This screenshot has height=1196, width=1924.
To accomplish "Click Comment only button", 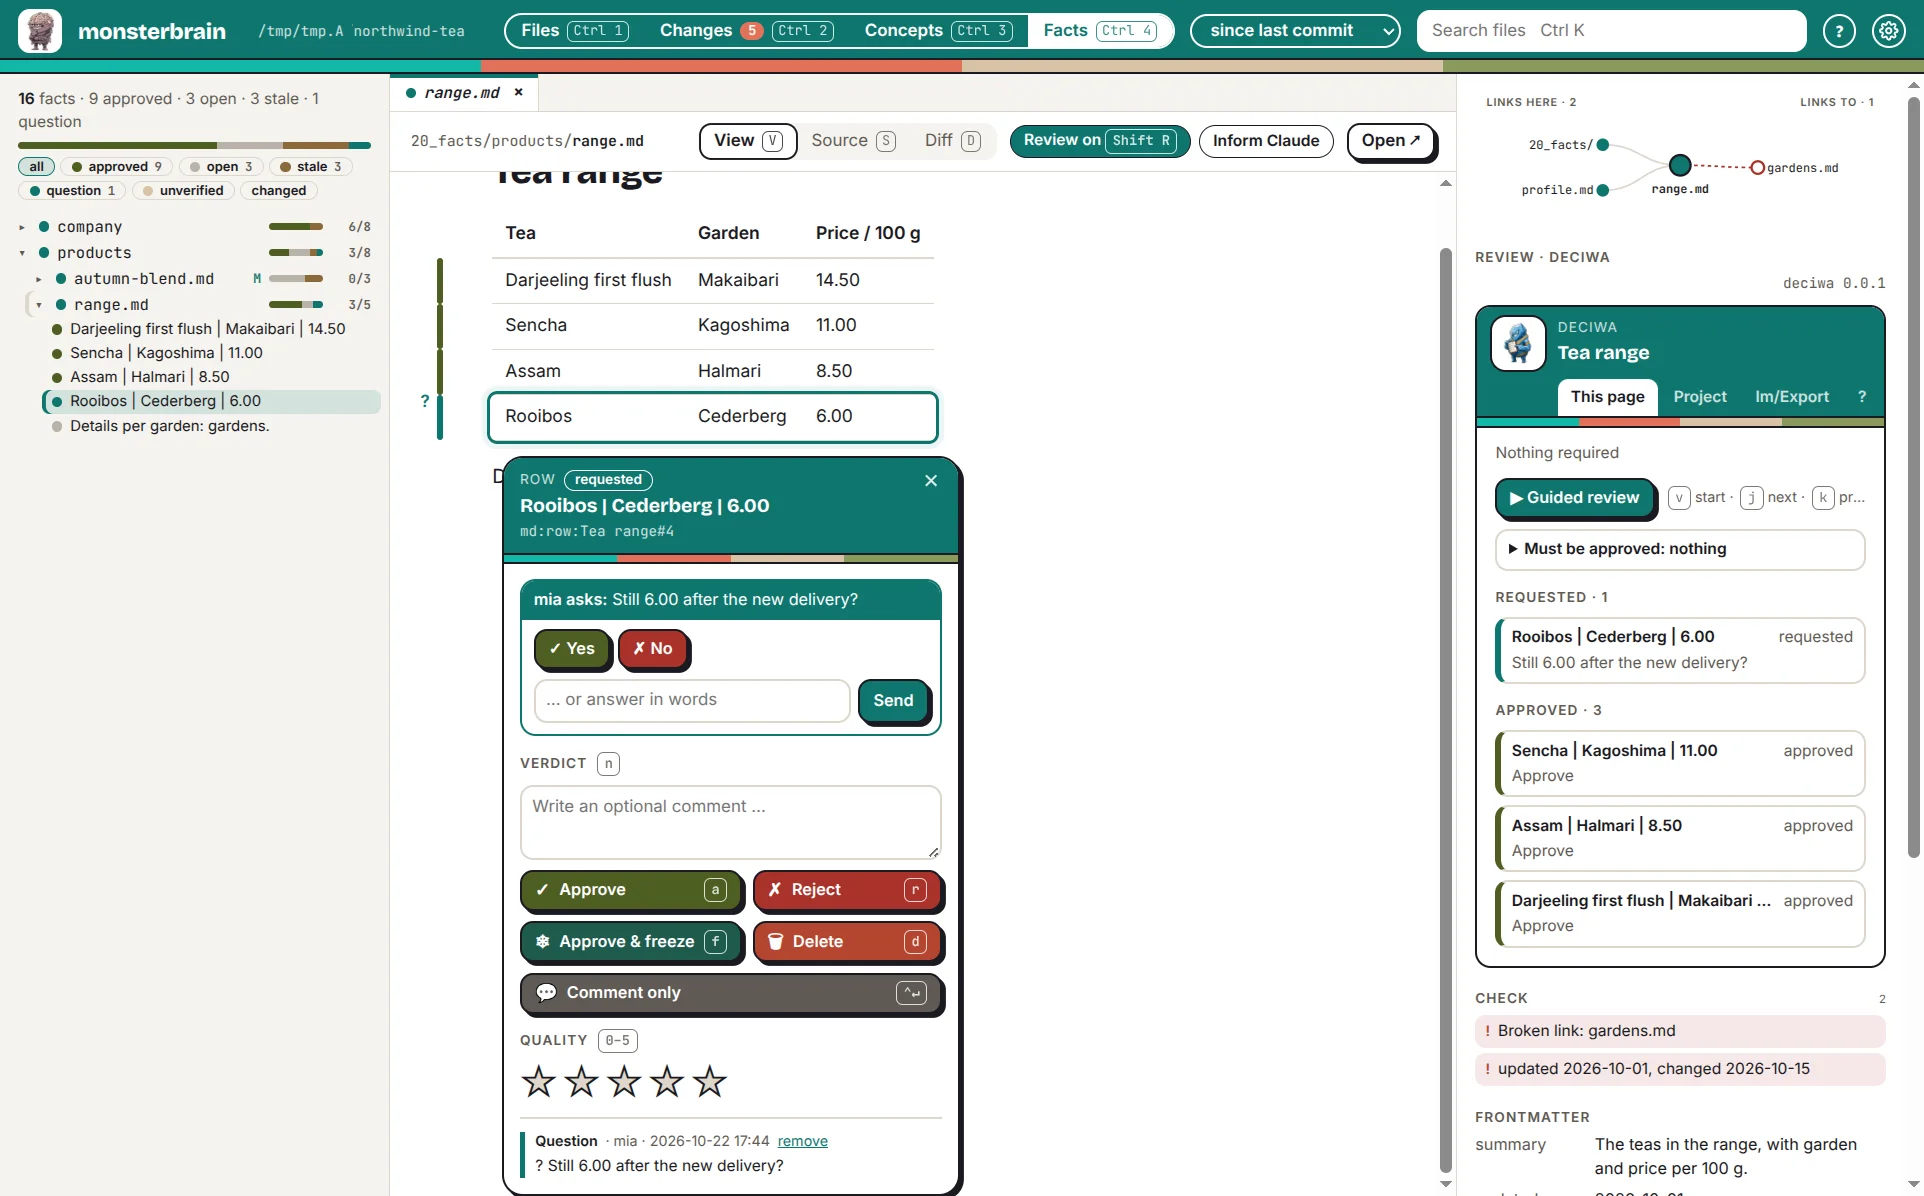I will [731, 993].
